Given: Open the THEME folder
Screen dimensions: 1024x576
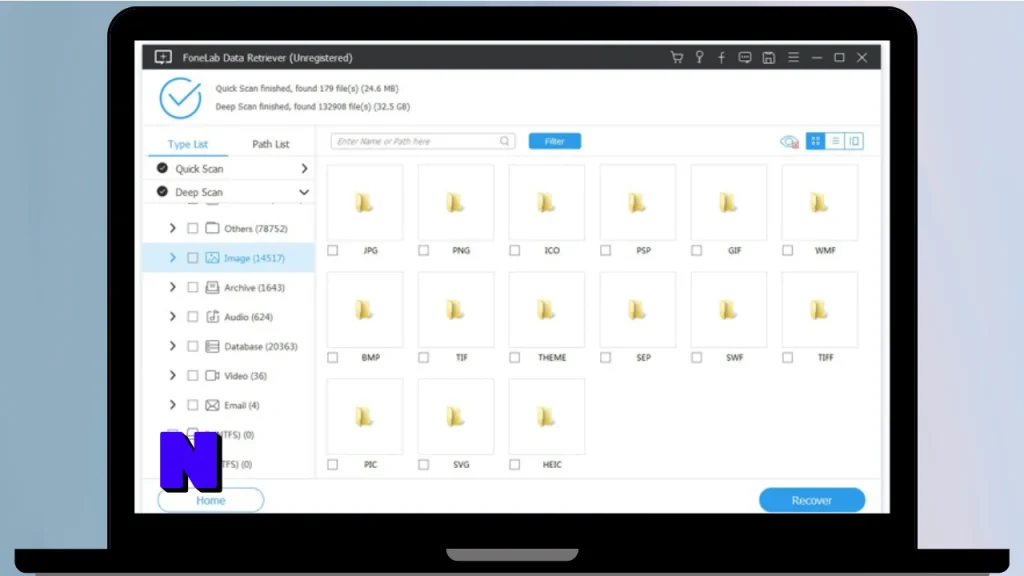Looking at the screenshot, I should pos(547,310).
